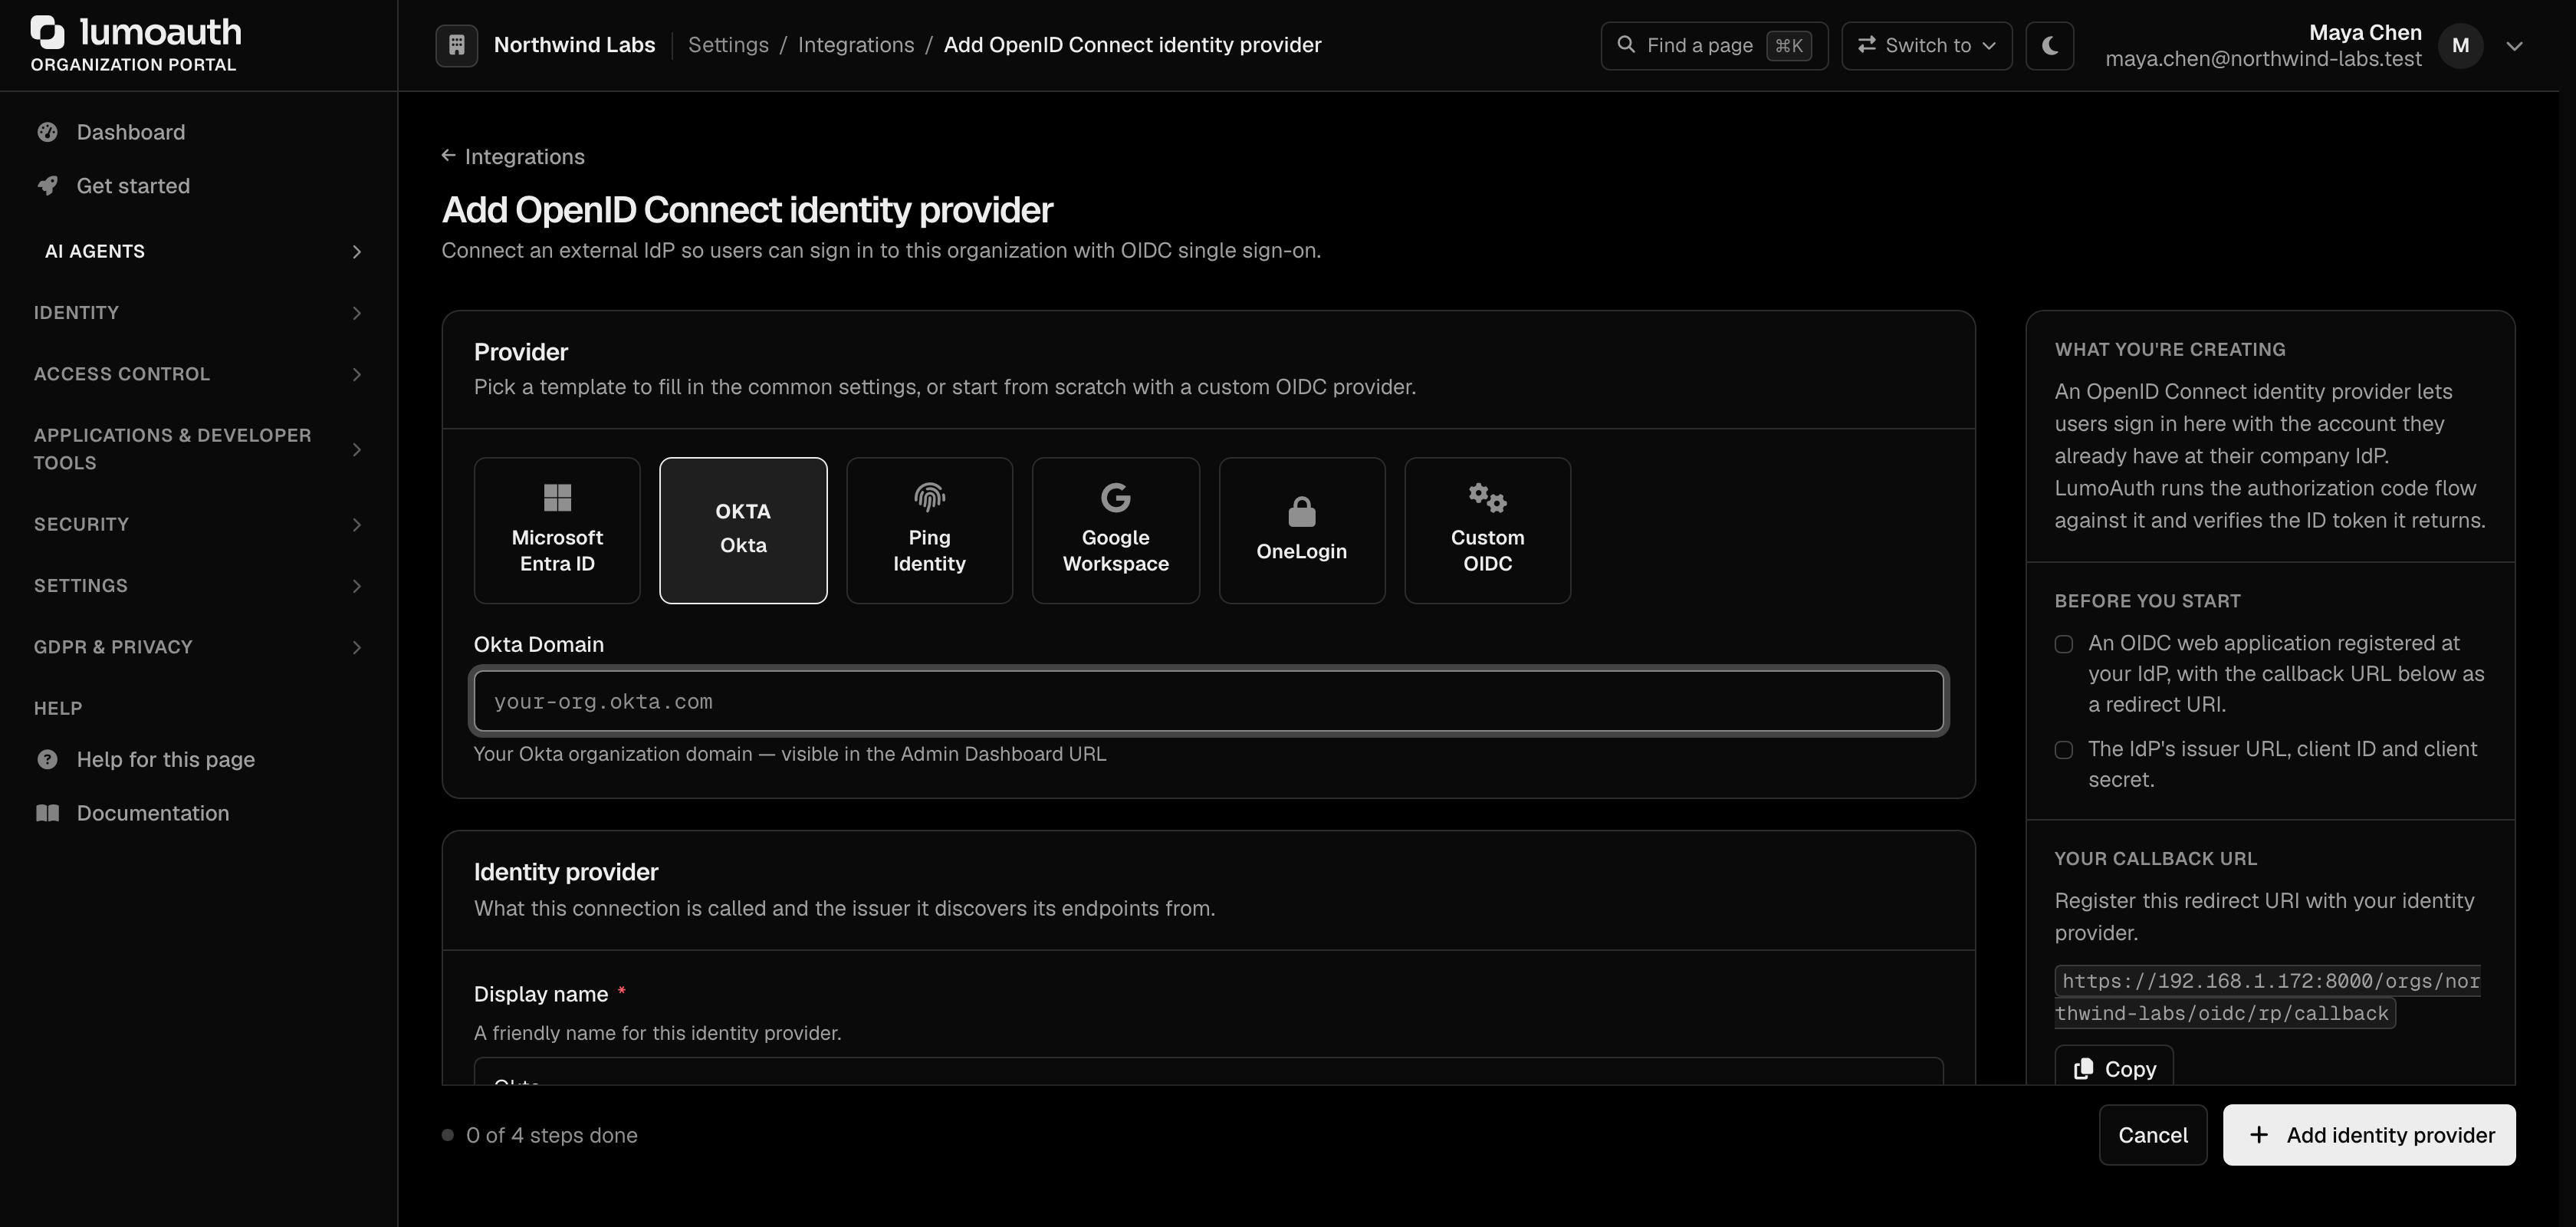Copy the callback URL
This screenshot has width=2576, height=1227.
[2113, 1068]
